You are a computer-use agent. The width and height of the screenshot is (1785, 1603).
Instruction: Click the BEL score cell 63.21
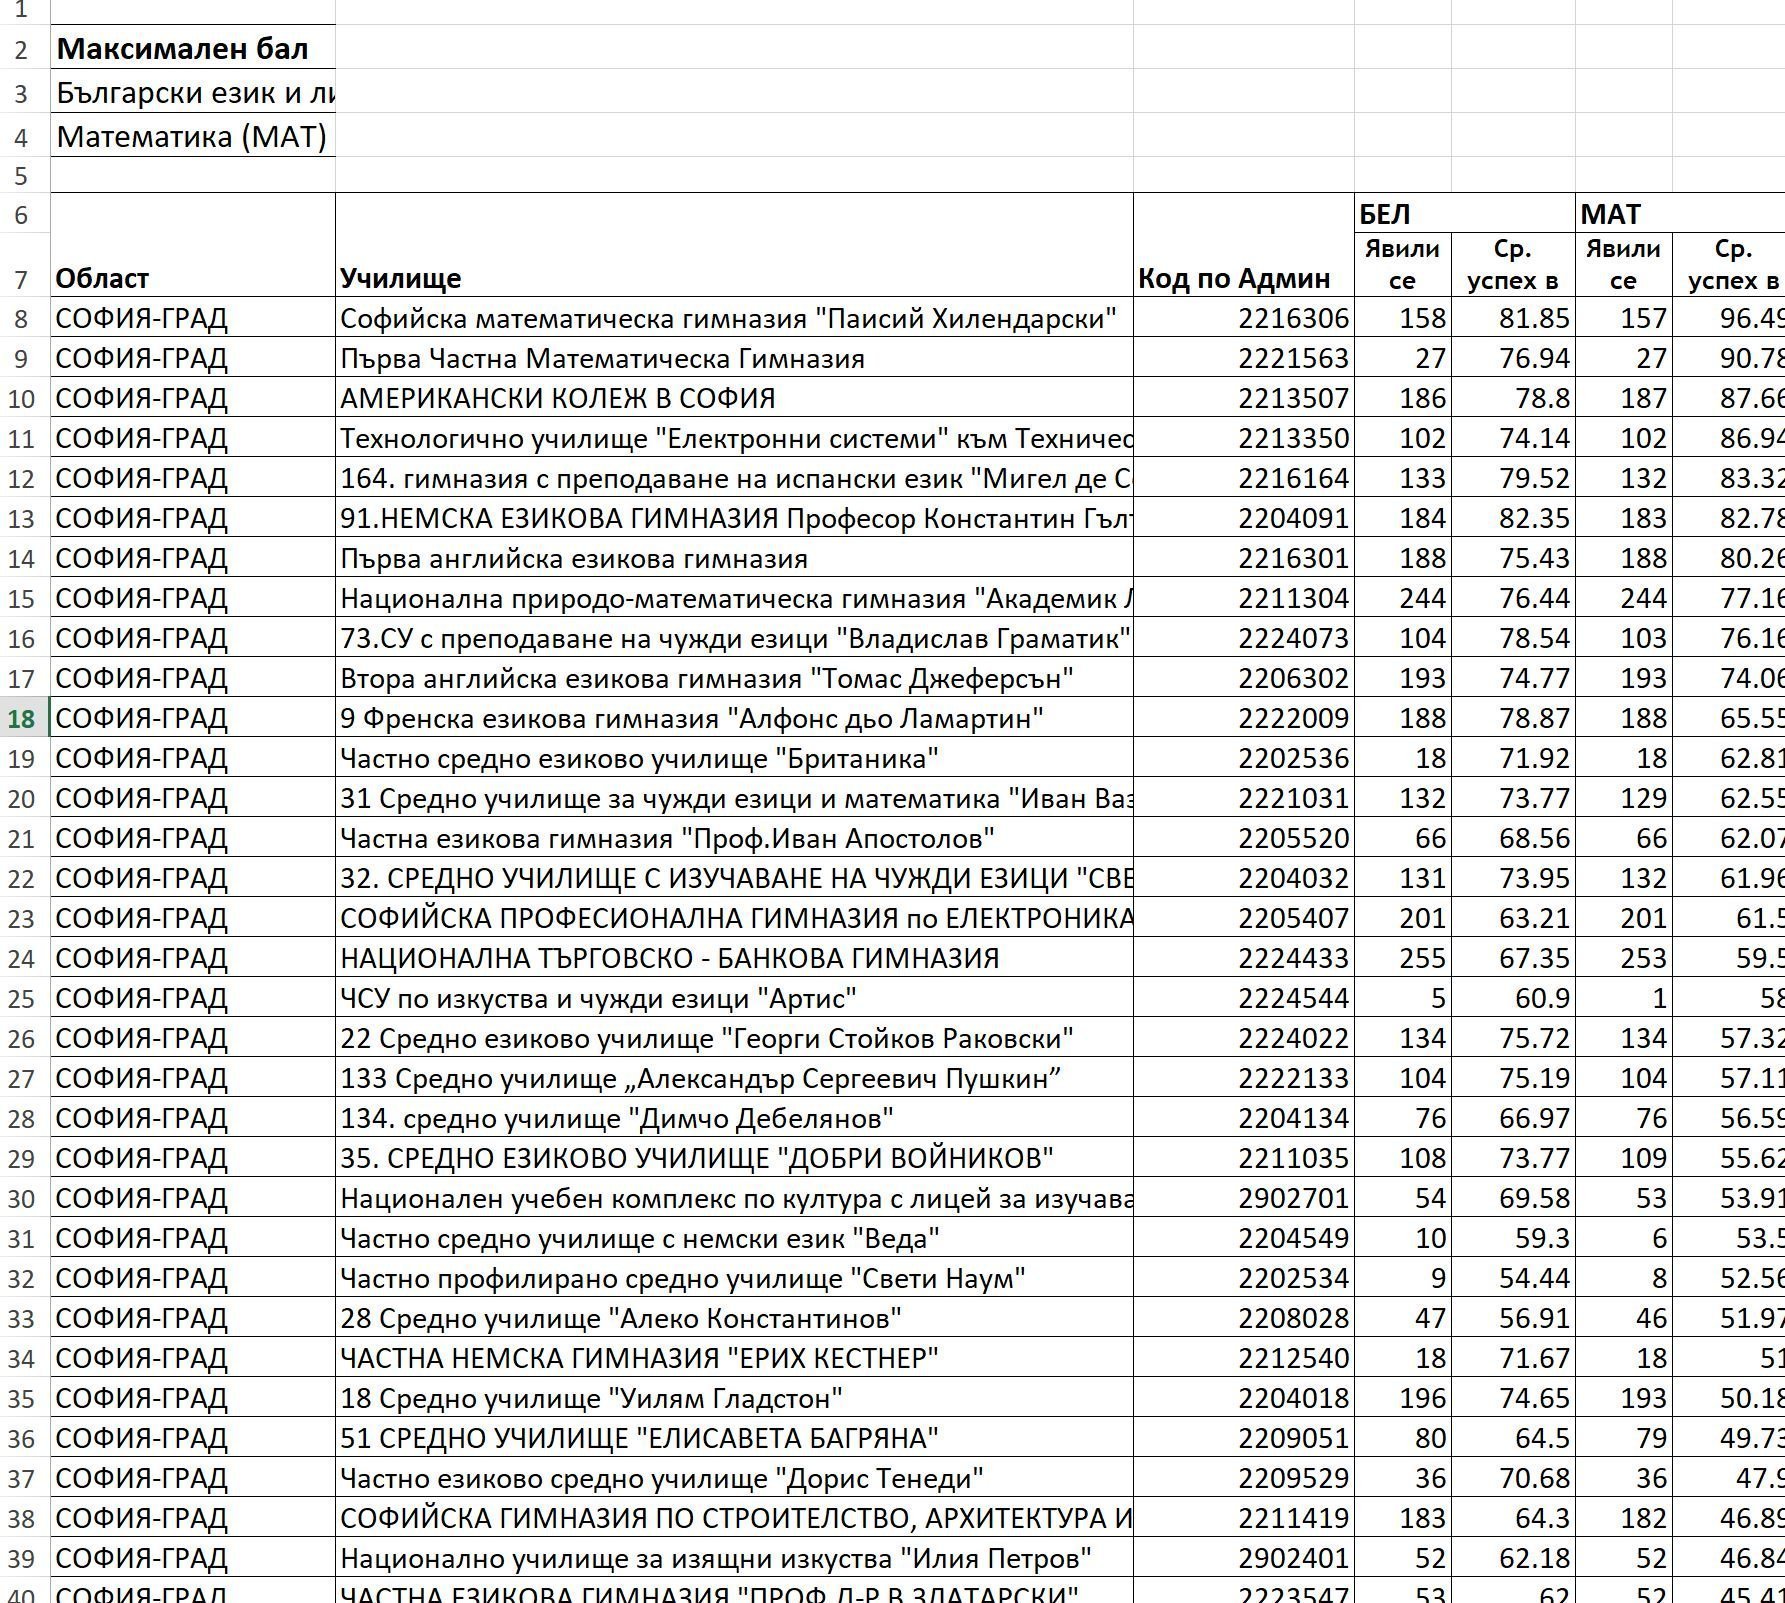click(1513, 918)
